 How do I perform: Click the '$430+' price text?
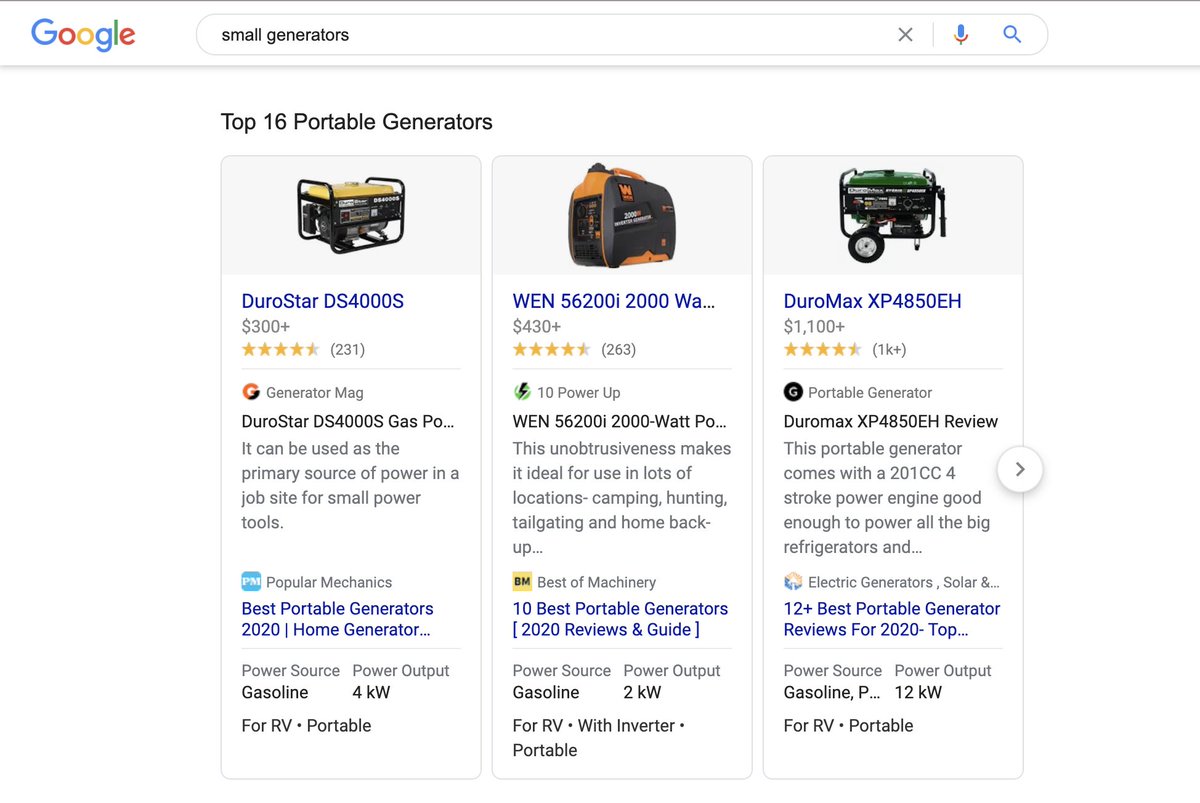click(x=537, y=327)
